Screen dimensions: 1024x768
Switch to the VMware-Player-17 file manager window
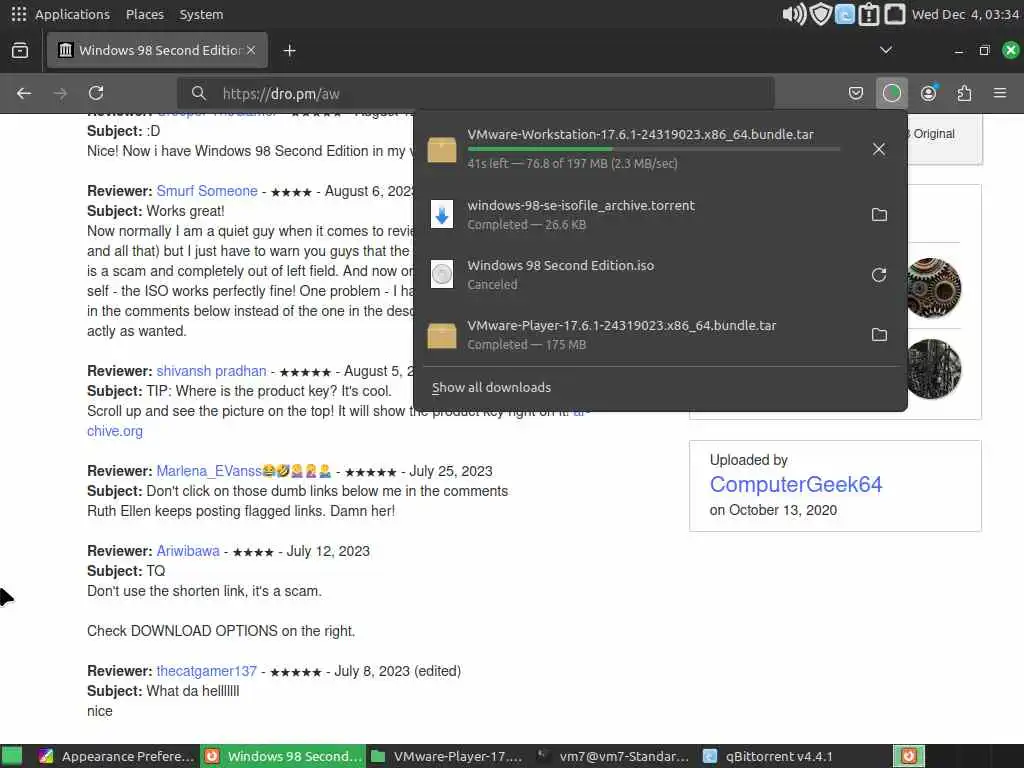point(447,756)
